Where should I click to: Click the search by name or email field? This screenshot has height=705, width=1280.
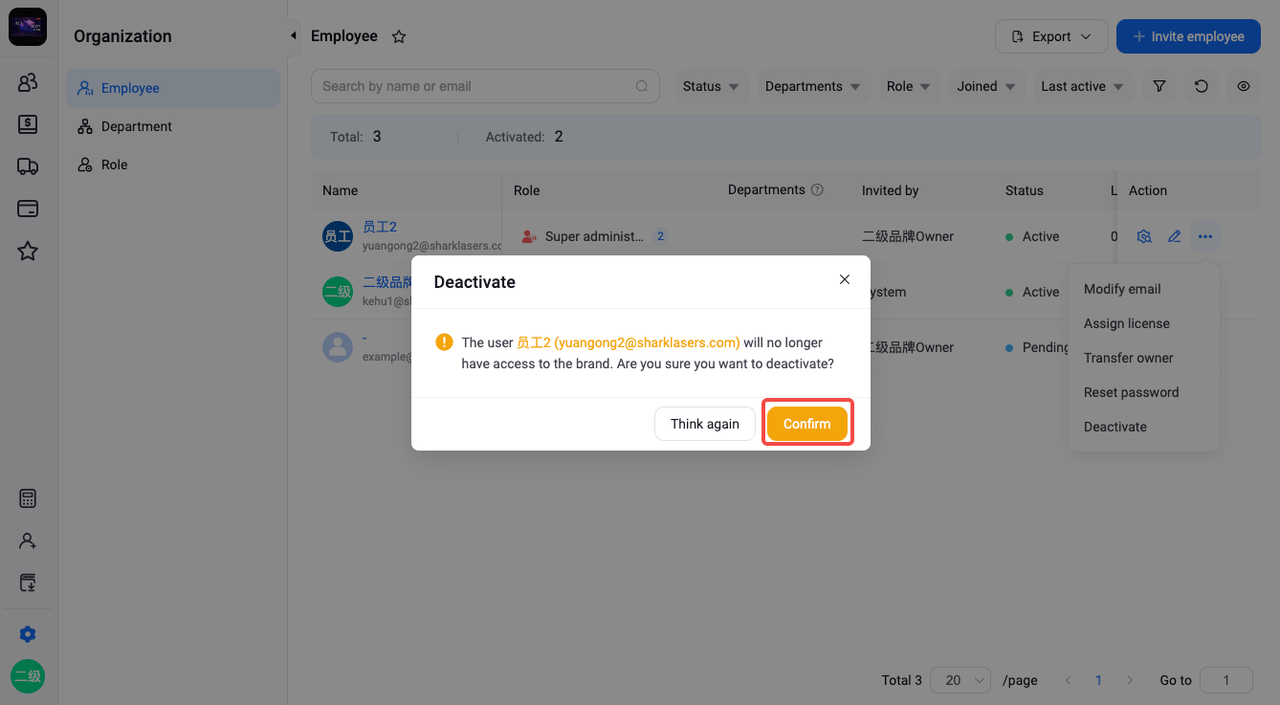(x=485, y=87)
